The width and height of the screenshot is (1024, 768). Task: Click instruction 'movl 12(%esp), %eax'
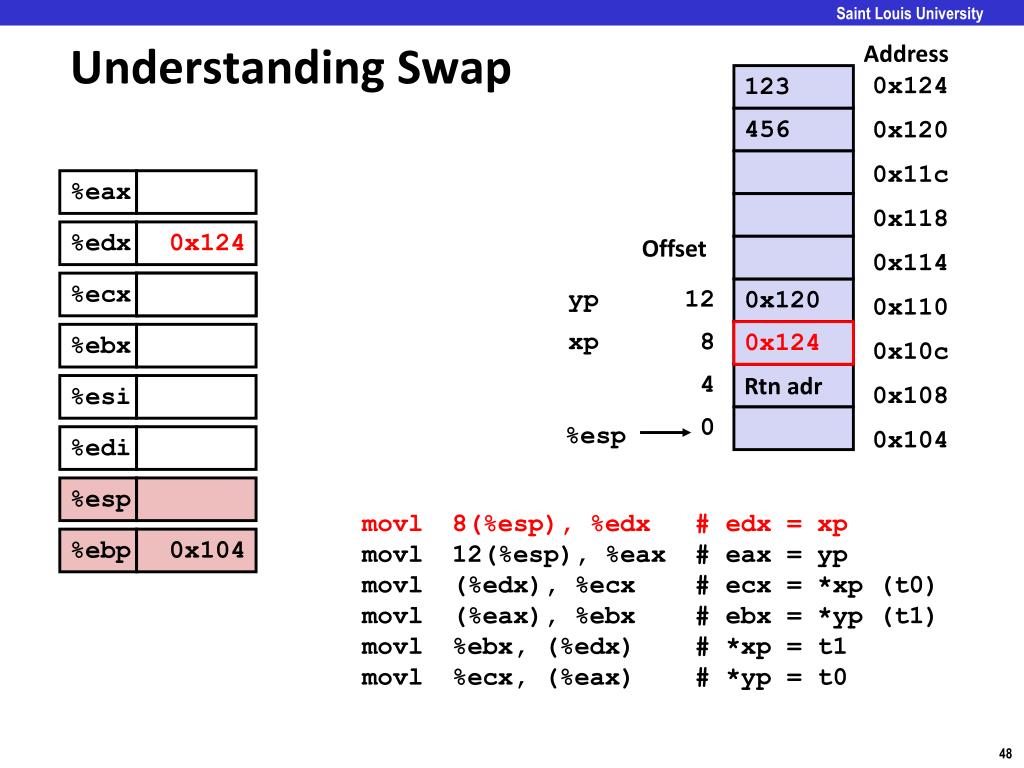(x=513, y=555)
